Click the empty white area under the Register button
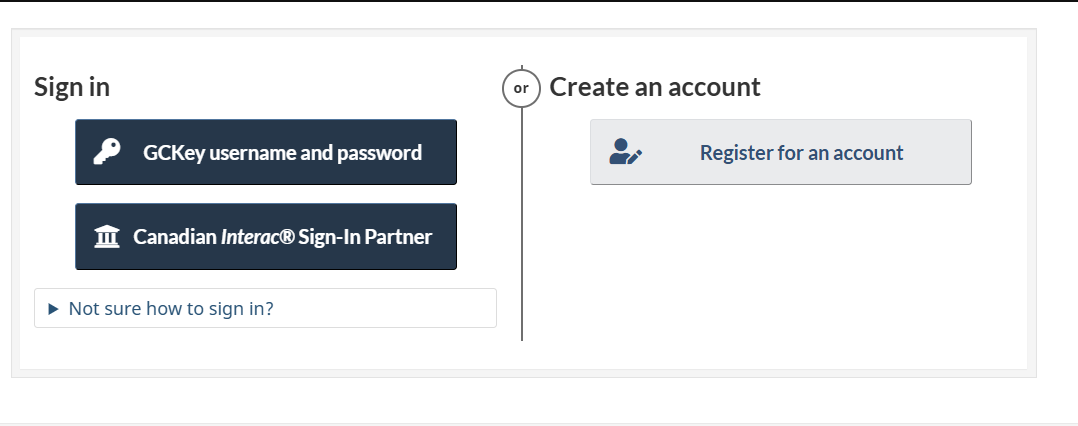The height and width of the screenshot is (426, 1078). tap(780, 270)
